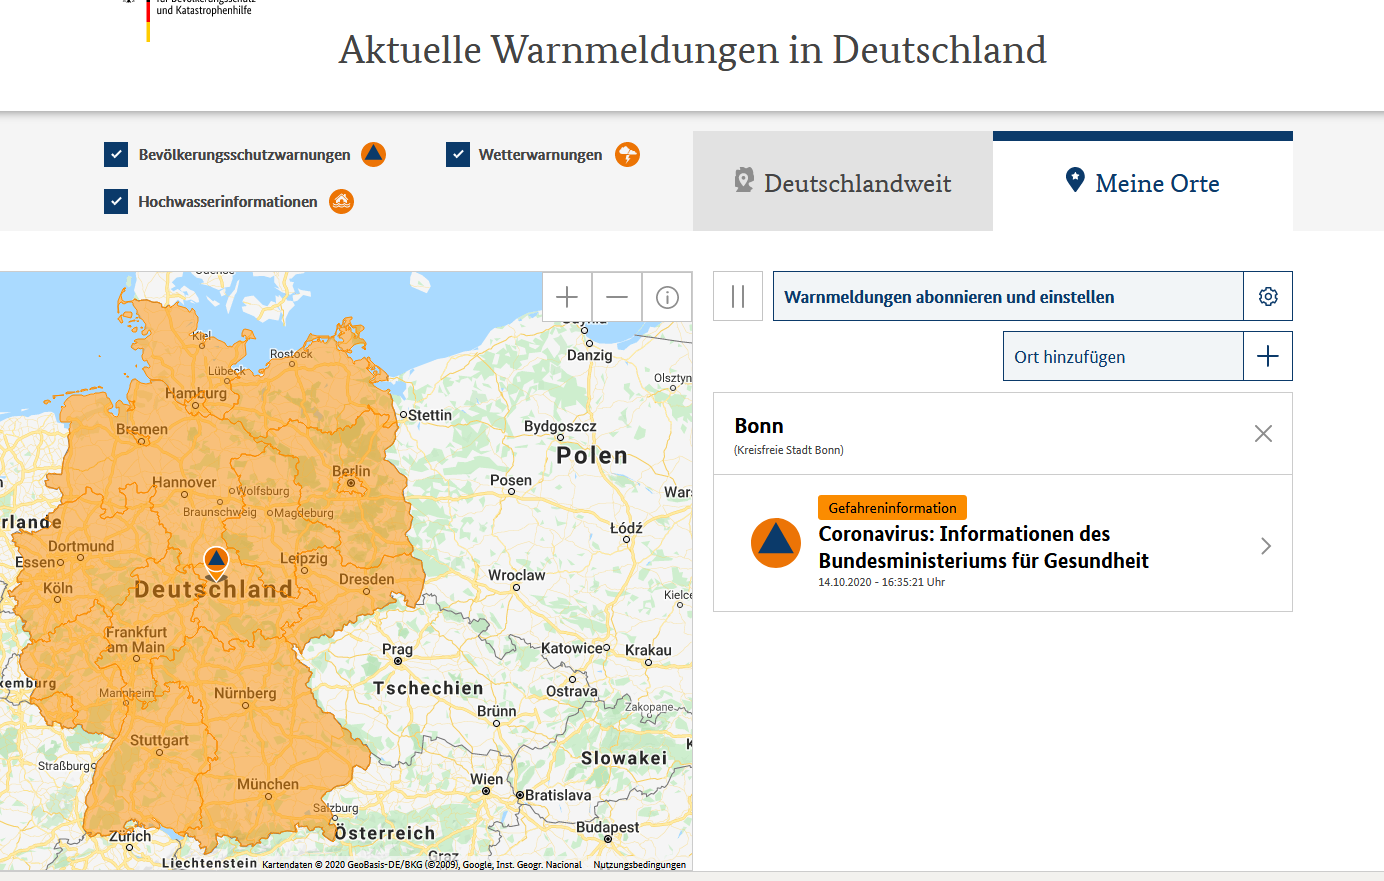Screen dimensions: 1384x881
Task: Click the Bratislava label on the map
Action: pyautogui.click(x=558, y=795)
